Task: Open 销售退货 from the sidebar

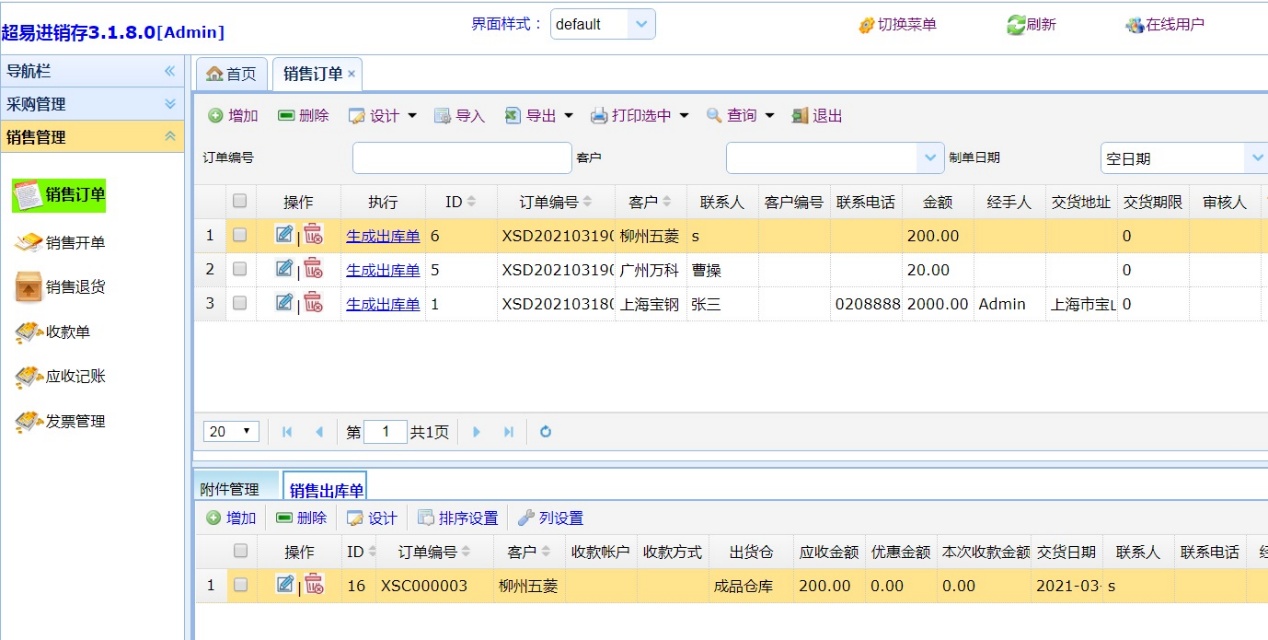Action: pos(60,287)
